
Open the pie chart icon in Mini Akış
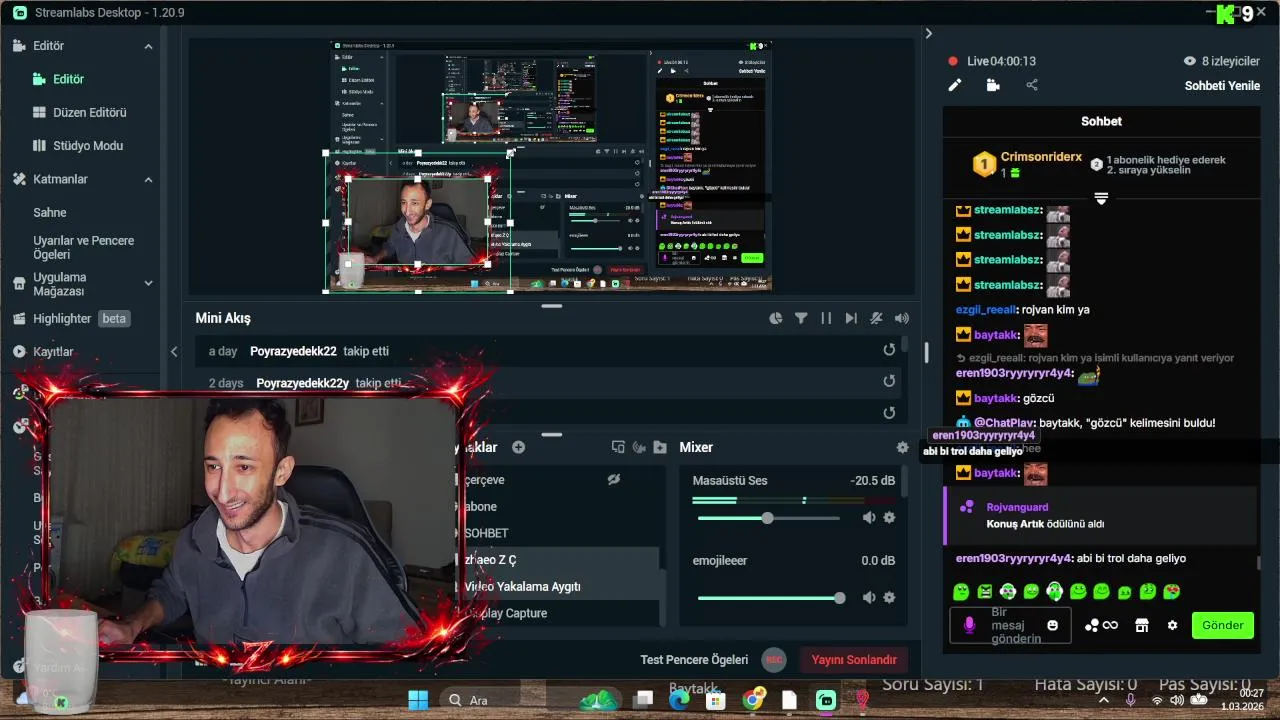776,318
